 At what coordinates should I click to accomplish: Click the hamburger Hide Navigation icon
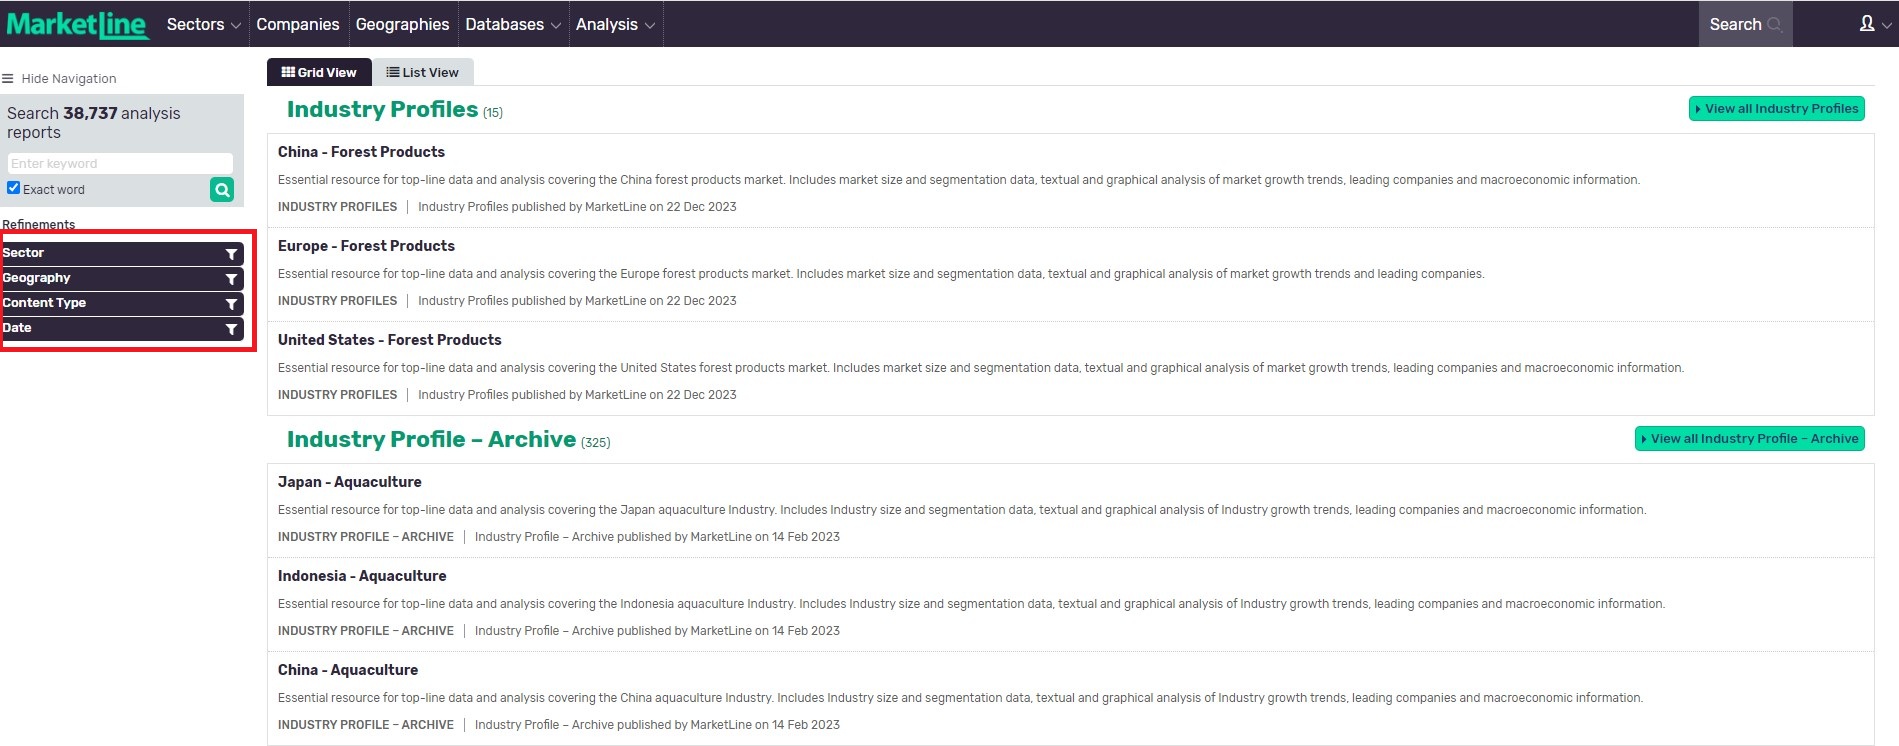(x=8, y=79)
